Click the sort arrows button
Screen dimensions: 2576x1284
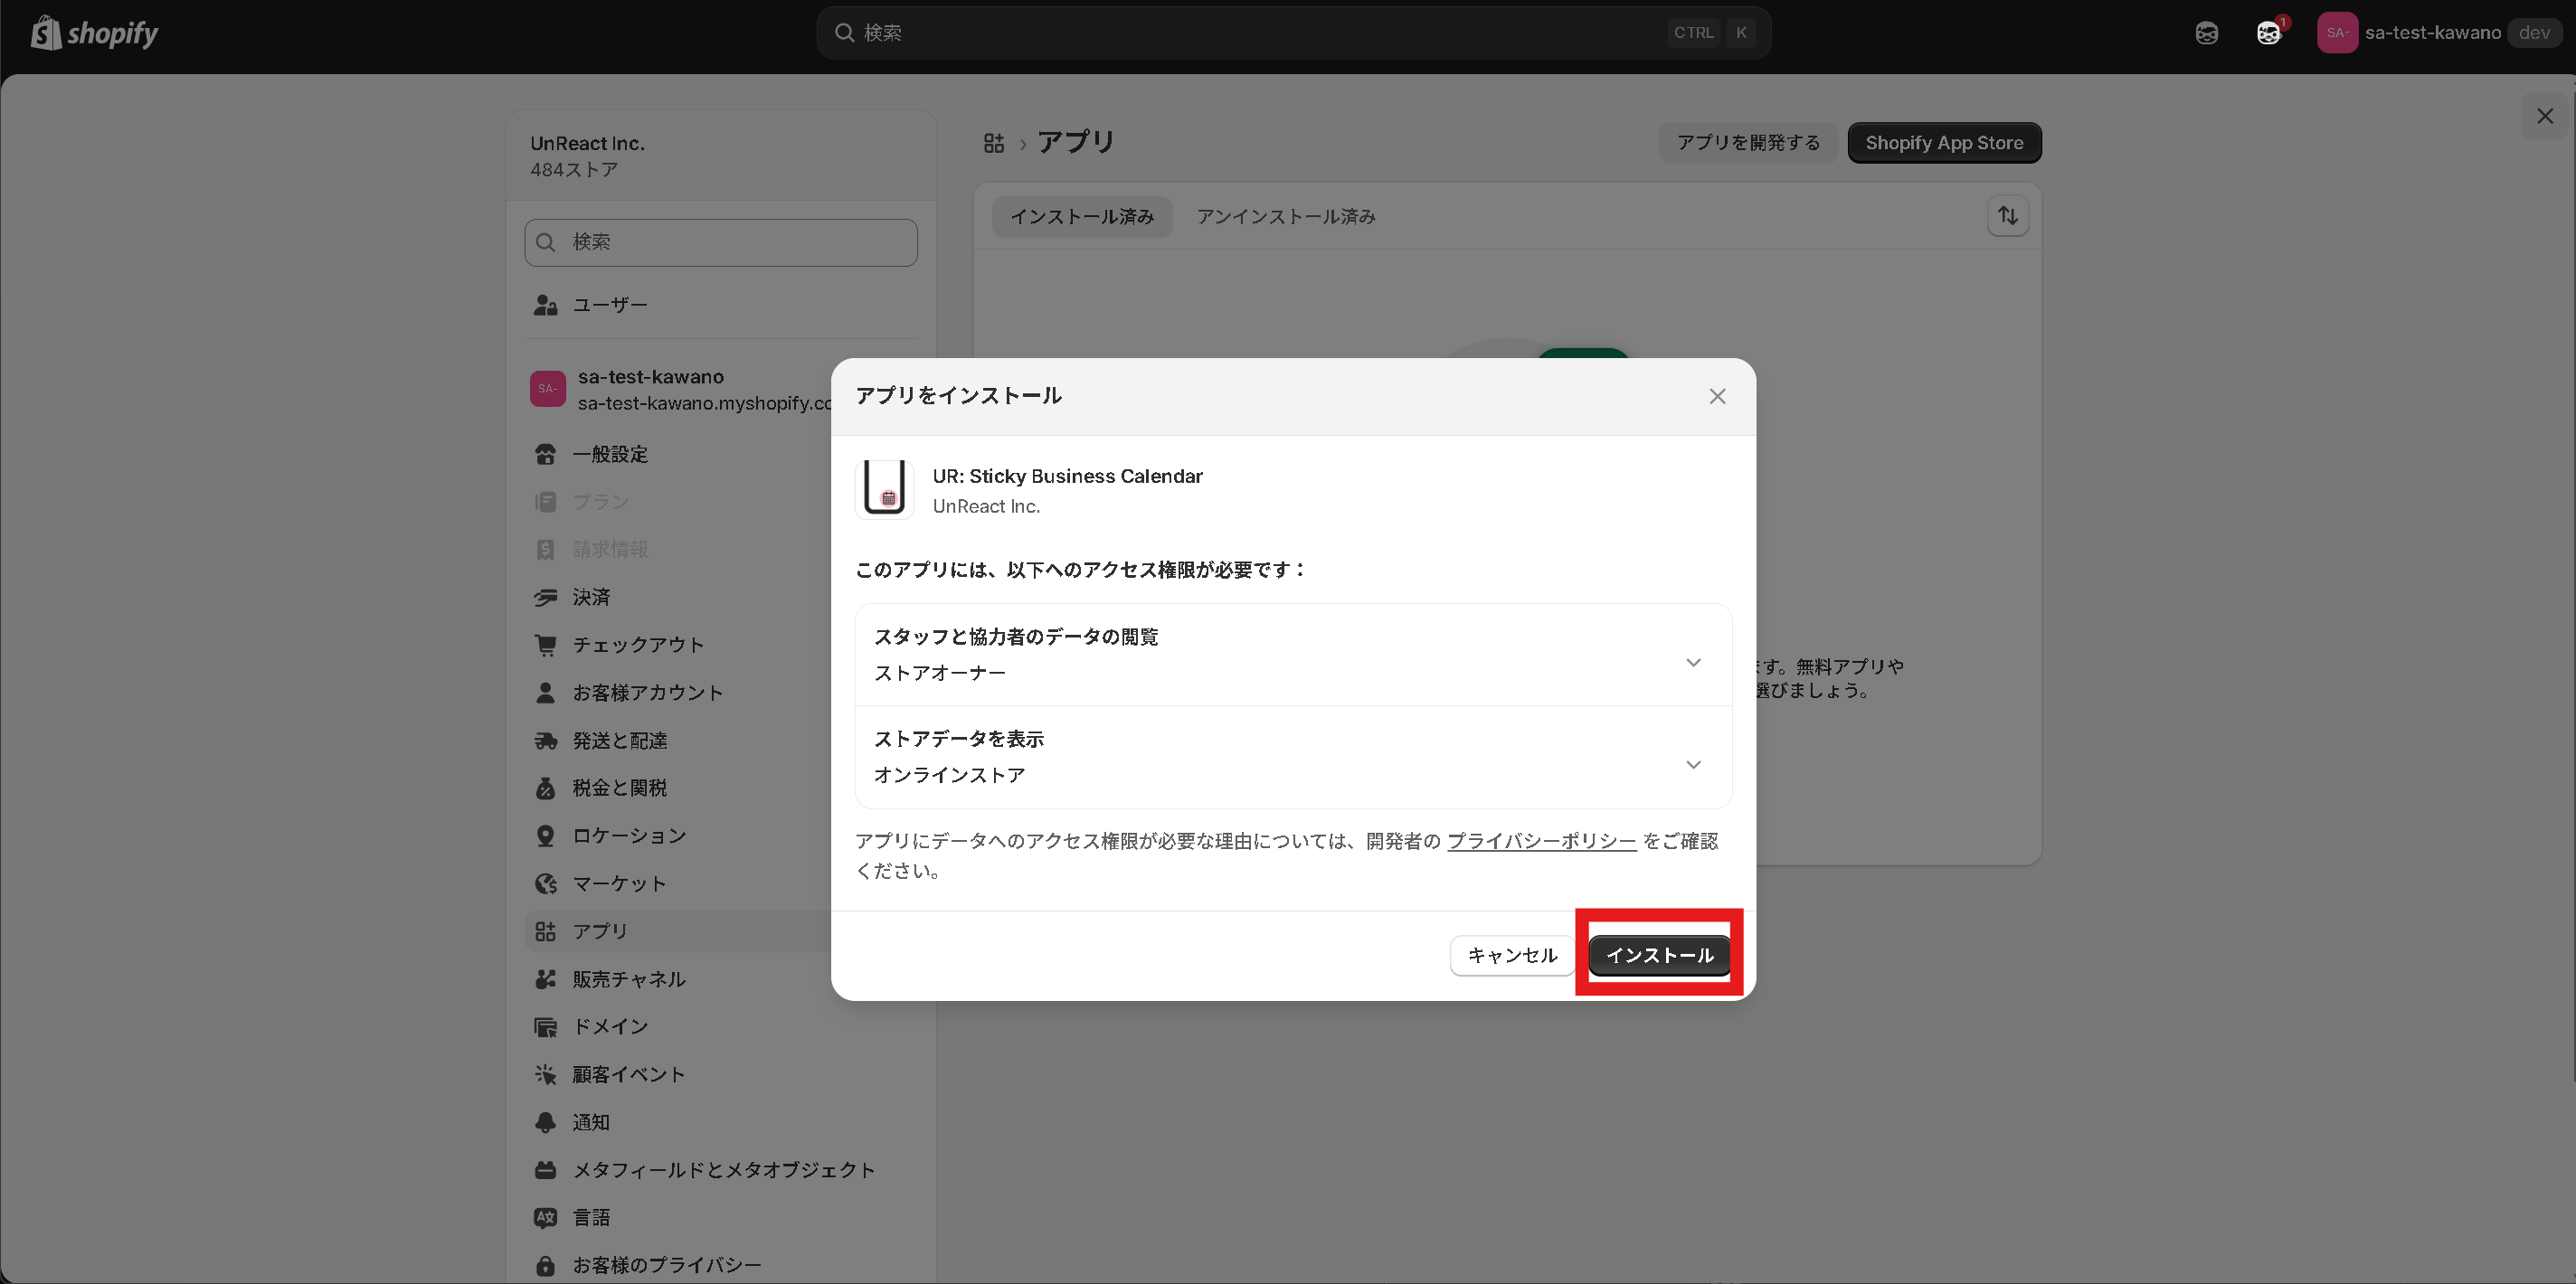[x=2007, y=216]
